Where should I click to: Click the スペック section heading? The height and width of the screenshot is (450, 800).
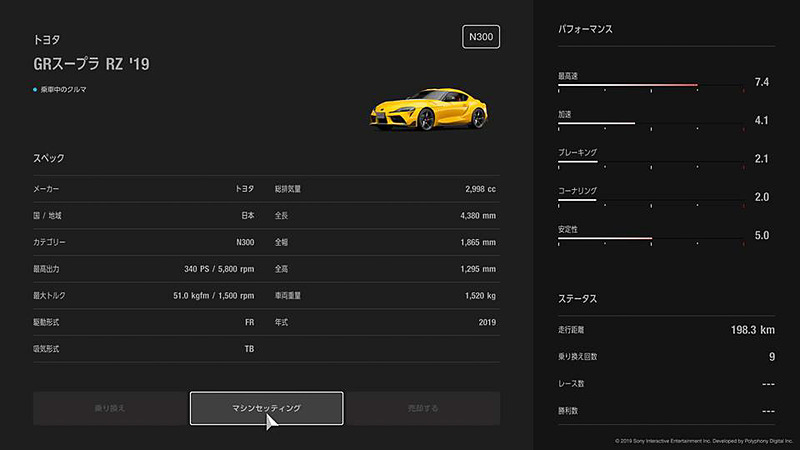(x=49, y=158)
